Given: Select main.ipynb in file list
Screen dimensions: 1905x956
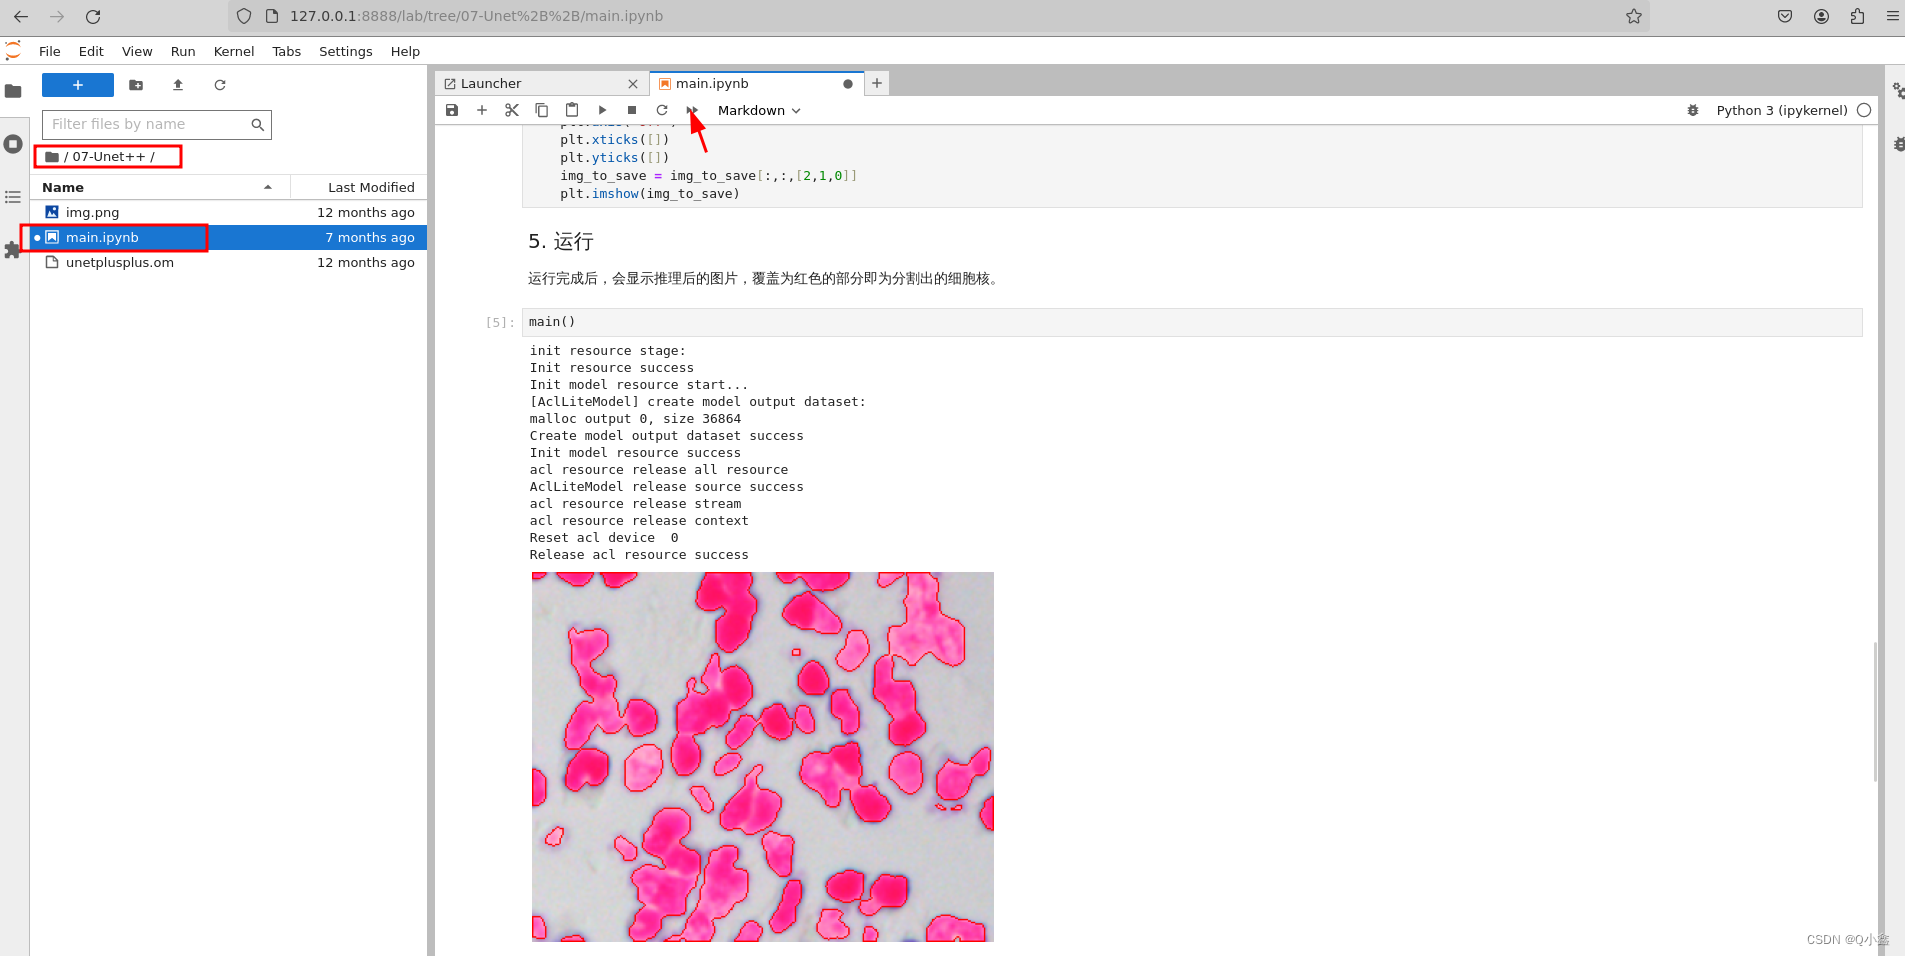Looking at the screenshot, I should click(228, 237).
